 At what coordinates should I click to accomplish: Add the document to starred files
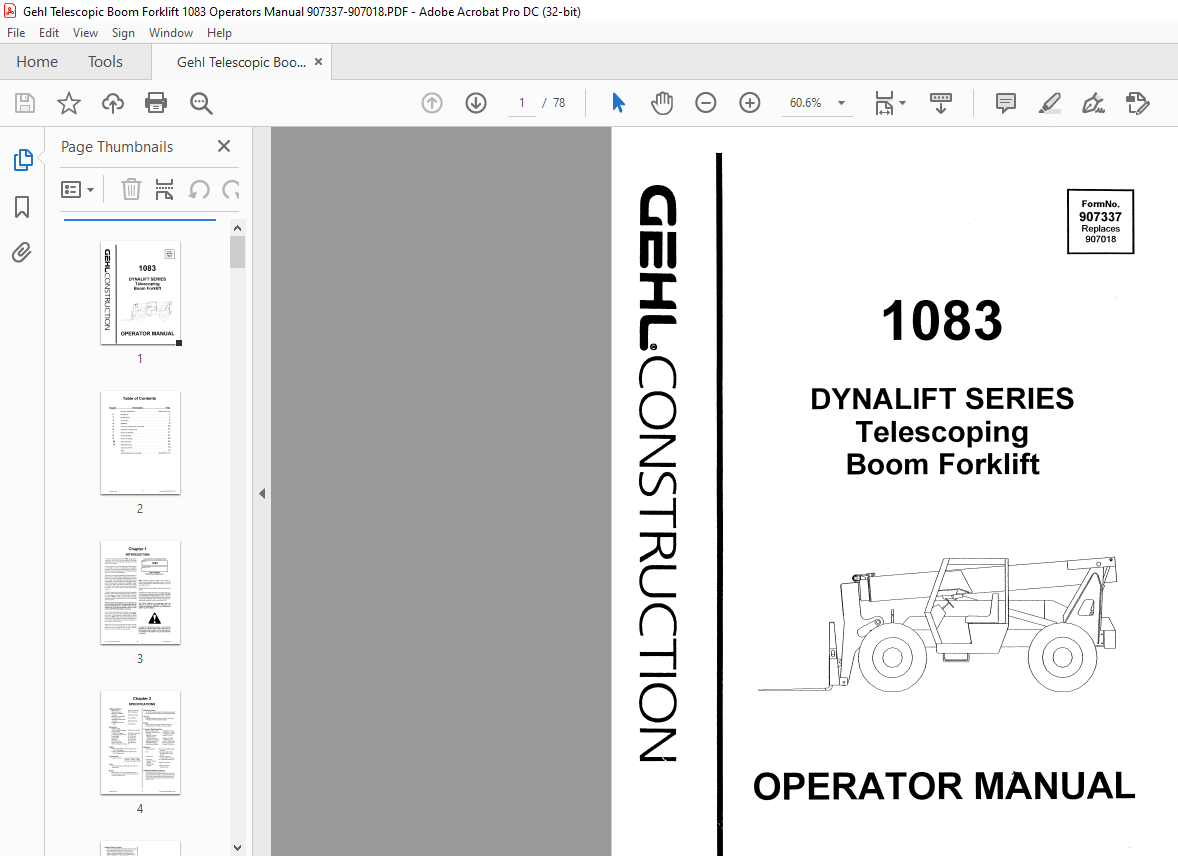(x=68, y=103)
